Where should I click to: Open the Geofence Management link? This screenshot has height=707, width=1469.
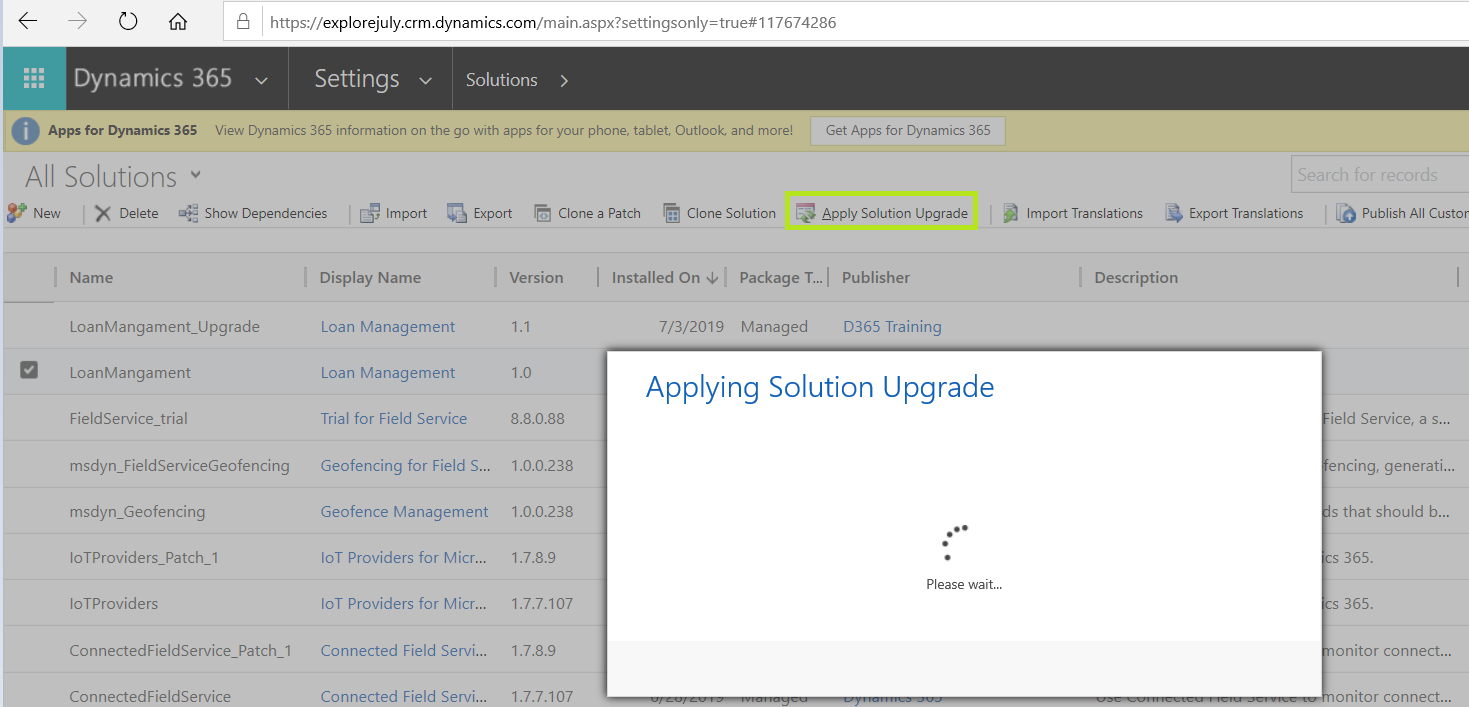coord(404,511)
